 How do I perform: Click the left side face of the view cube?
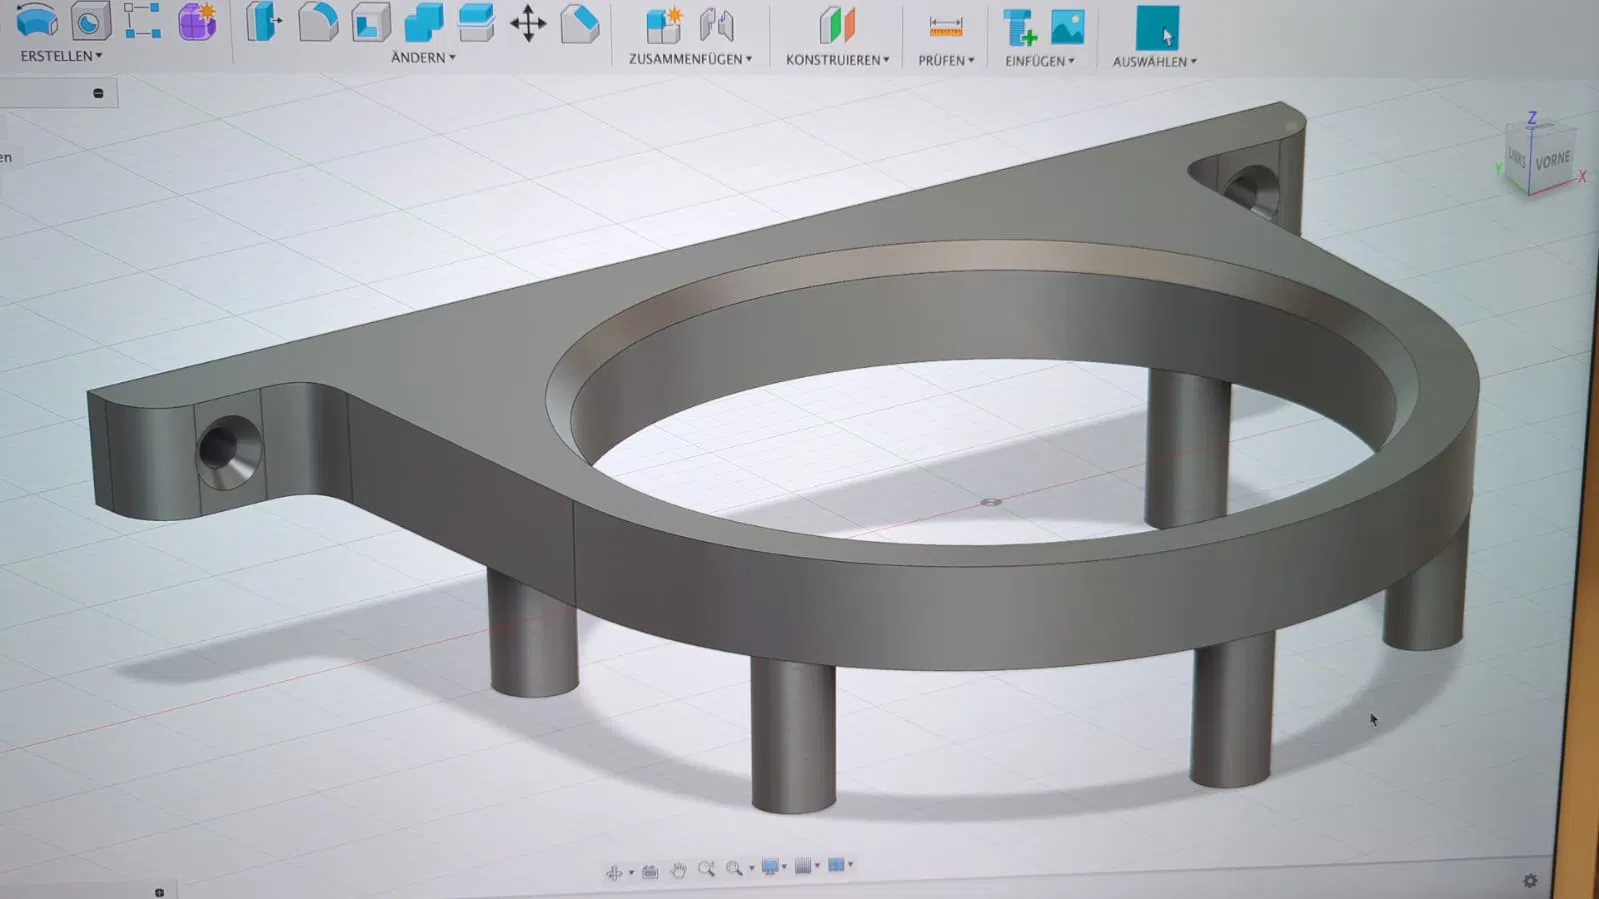pos(1518,158)
